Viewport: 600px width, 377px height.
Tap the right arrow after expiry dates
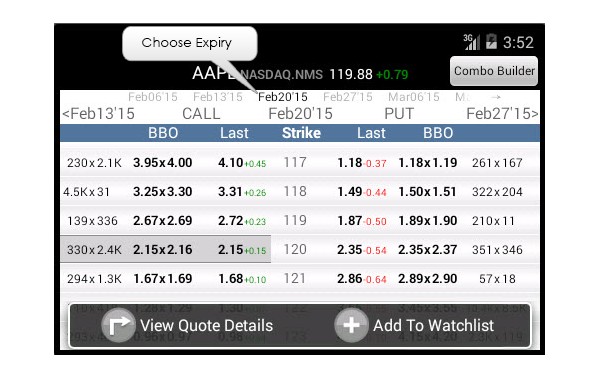tap(496, 97)
